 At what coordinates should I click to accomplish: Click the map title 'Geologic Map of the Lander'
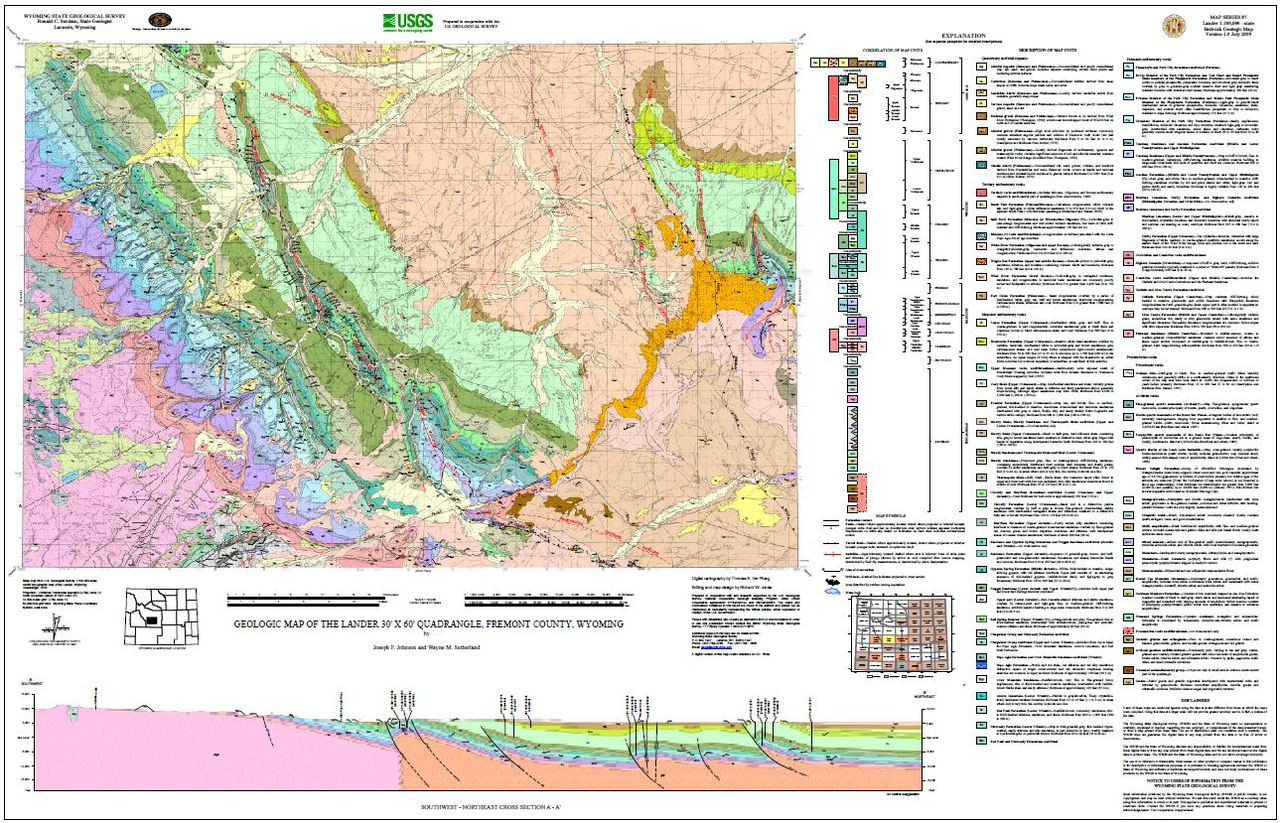[428, 623]
